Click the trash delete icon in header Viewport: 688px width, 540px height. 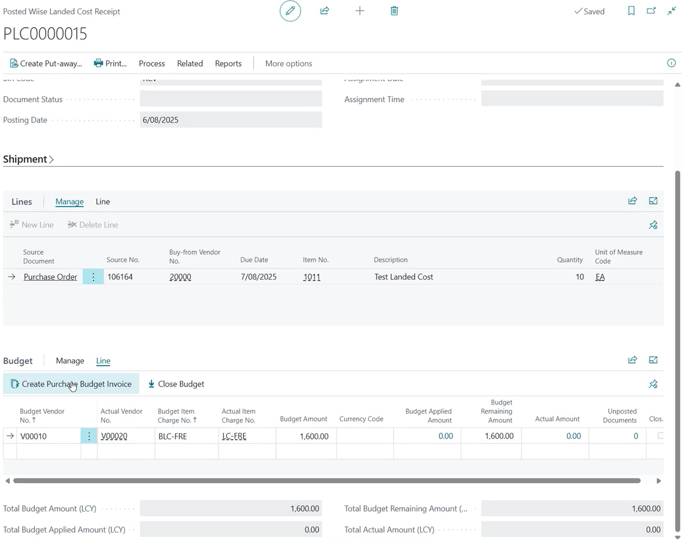(x=394, y=11)
